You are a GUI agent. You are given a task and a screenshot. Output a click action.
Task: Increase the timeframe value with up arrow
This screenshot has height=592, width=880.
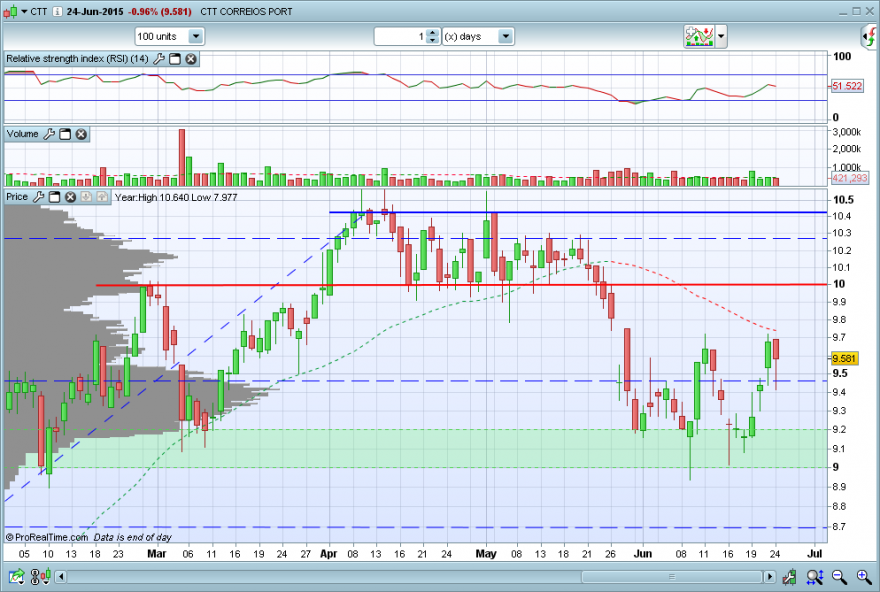[432, 33]
